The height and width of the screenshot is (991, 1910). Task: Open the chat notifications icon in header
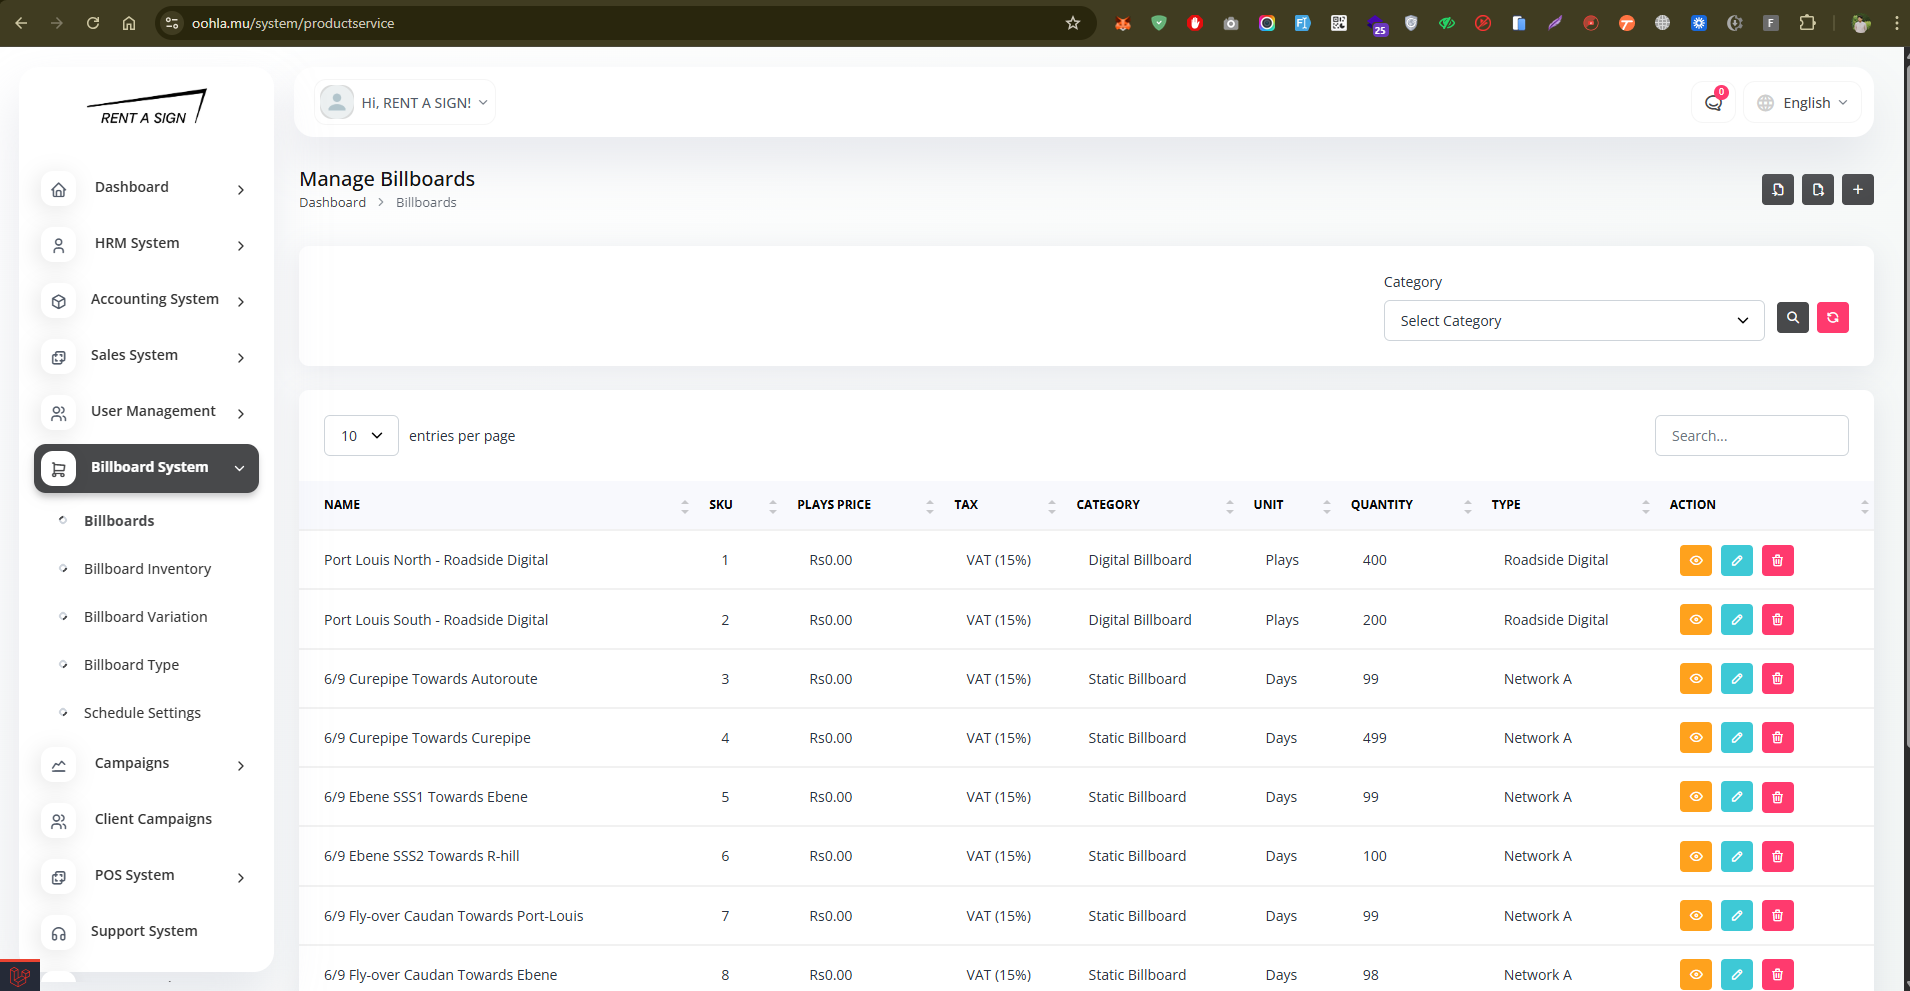[x=1713, y=103]
